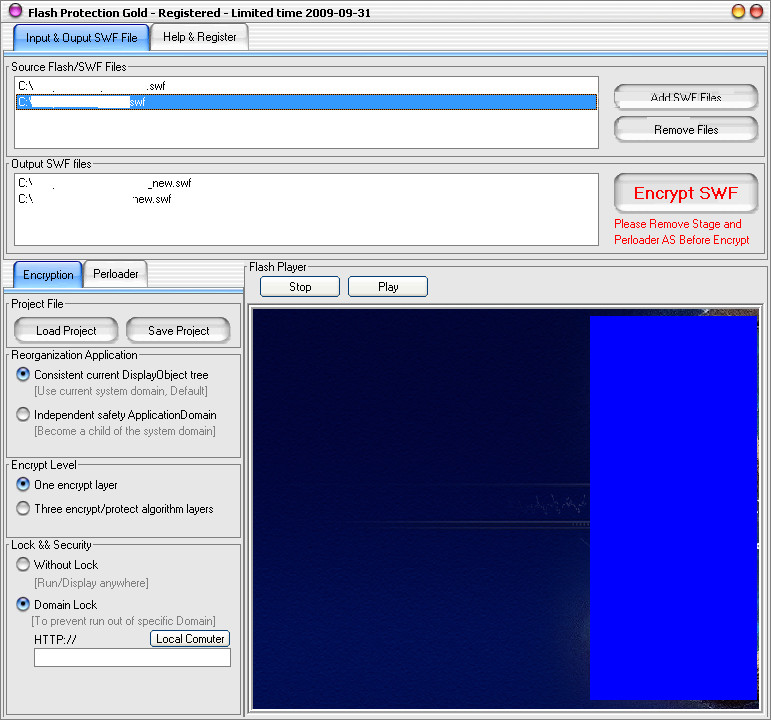
Task: Close window with the red round button
Action: (756, 11)
